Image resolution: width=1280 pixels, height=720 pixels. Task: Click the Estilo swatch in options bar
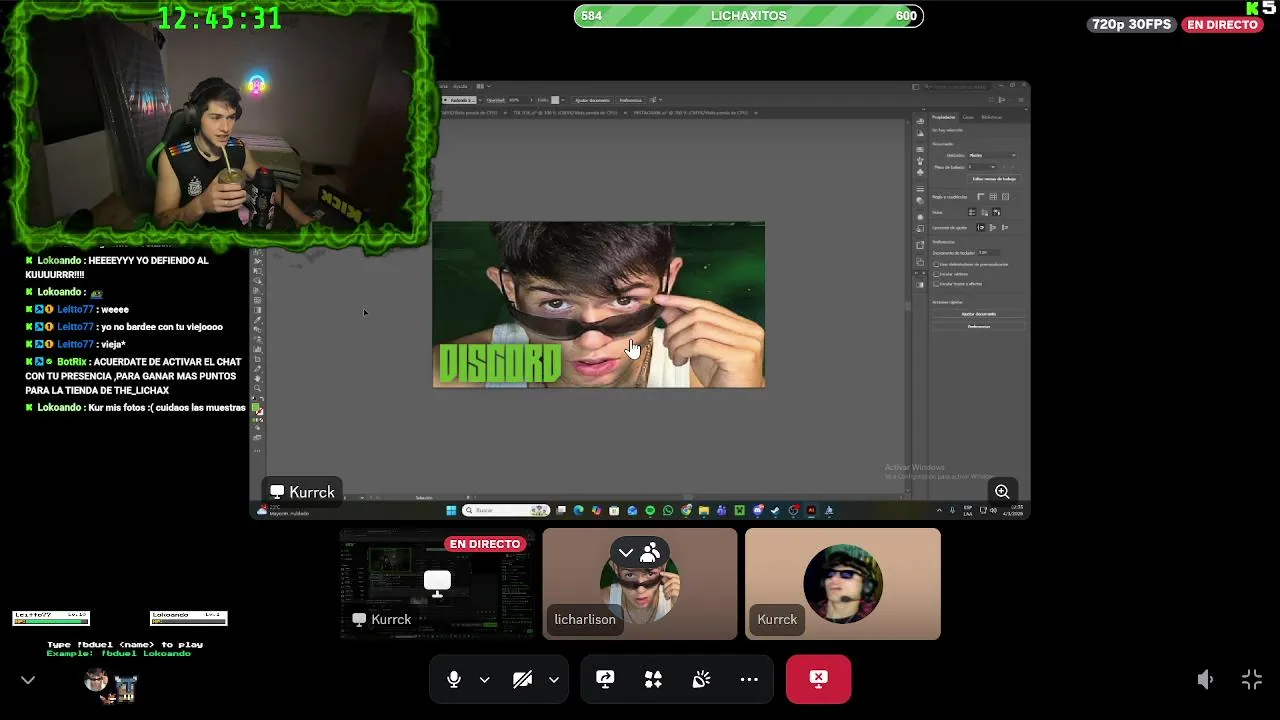[x=555, y=100]
